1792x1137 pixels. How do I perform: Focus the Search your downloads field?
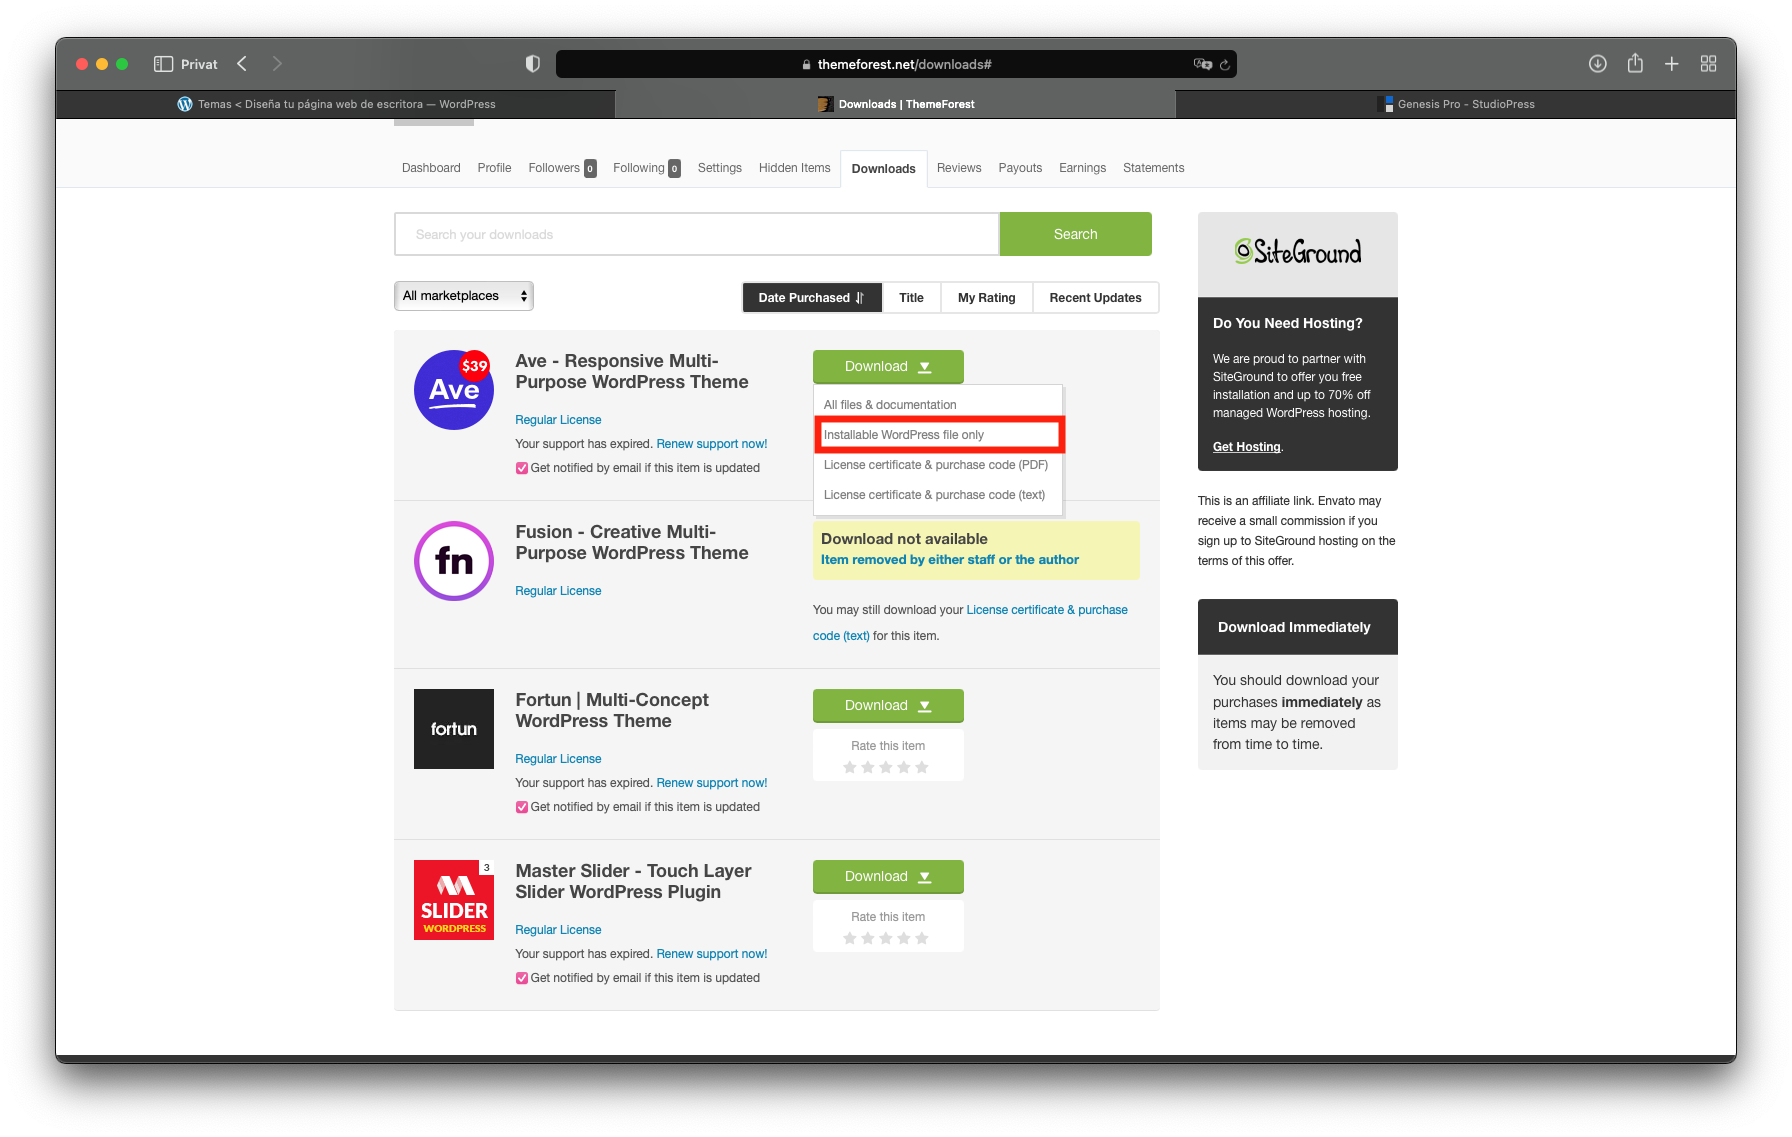tap(697, 234)
